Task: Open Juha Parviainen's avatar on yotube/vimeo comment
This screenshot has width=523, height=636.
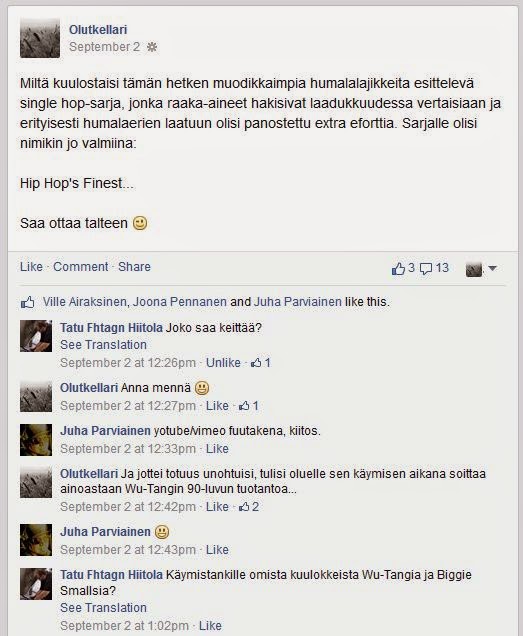Action: click(x=36, y=440)
